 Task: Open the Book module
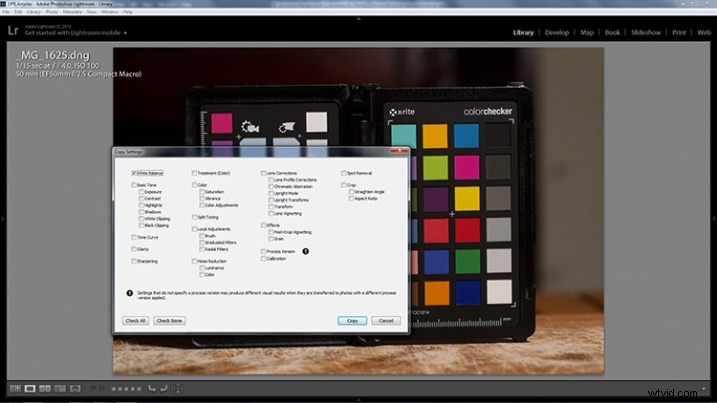(x=612, y=32)
